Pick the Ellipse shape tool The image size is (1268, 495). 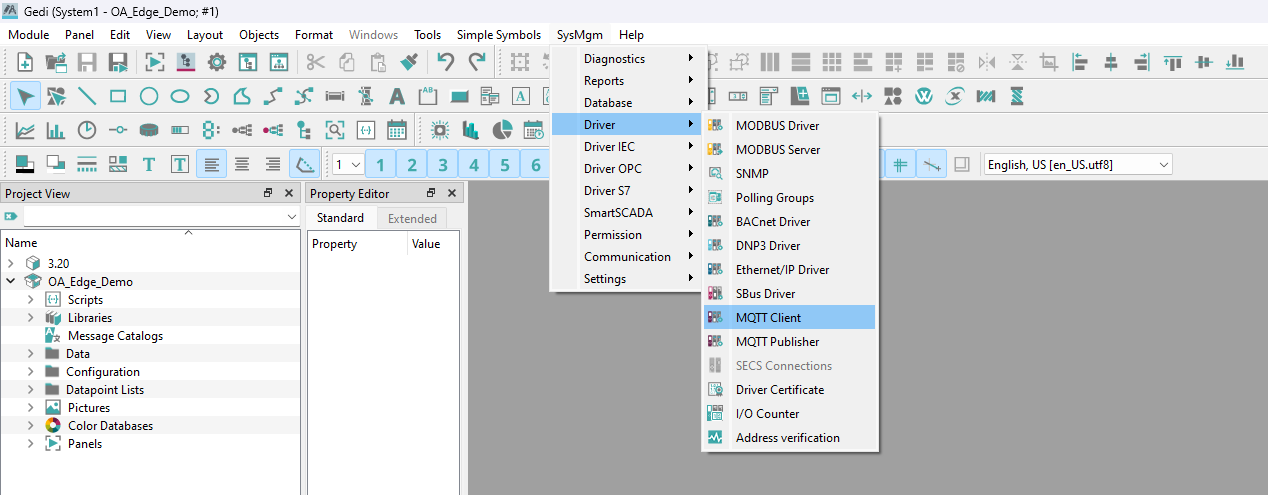coord(180,97)
